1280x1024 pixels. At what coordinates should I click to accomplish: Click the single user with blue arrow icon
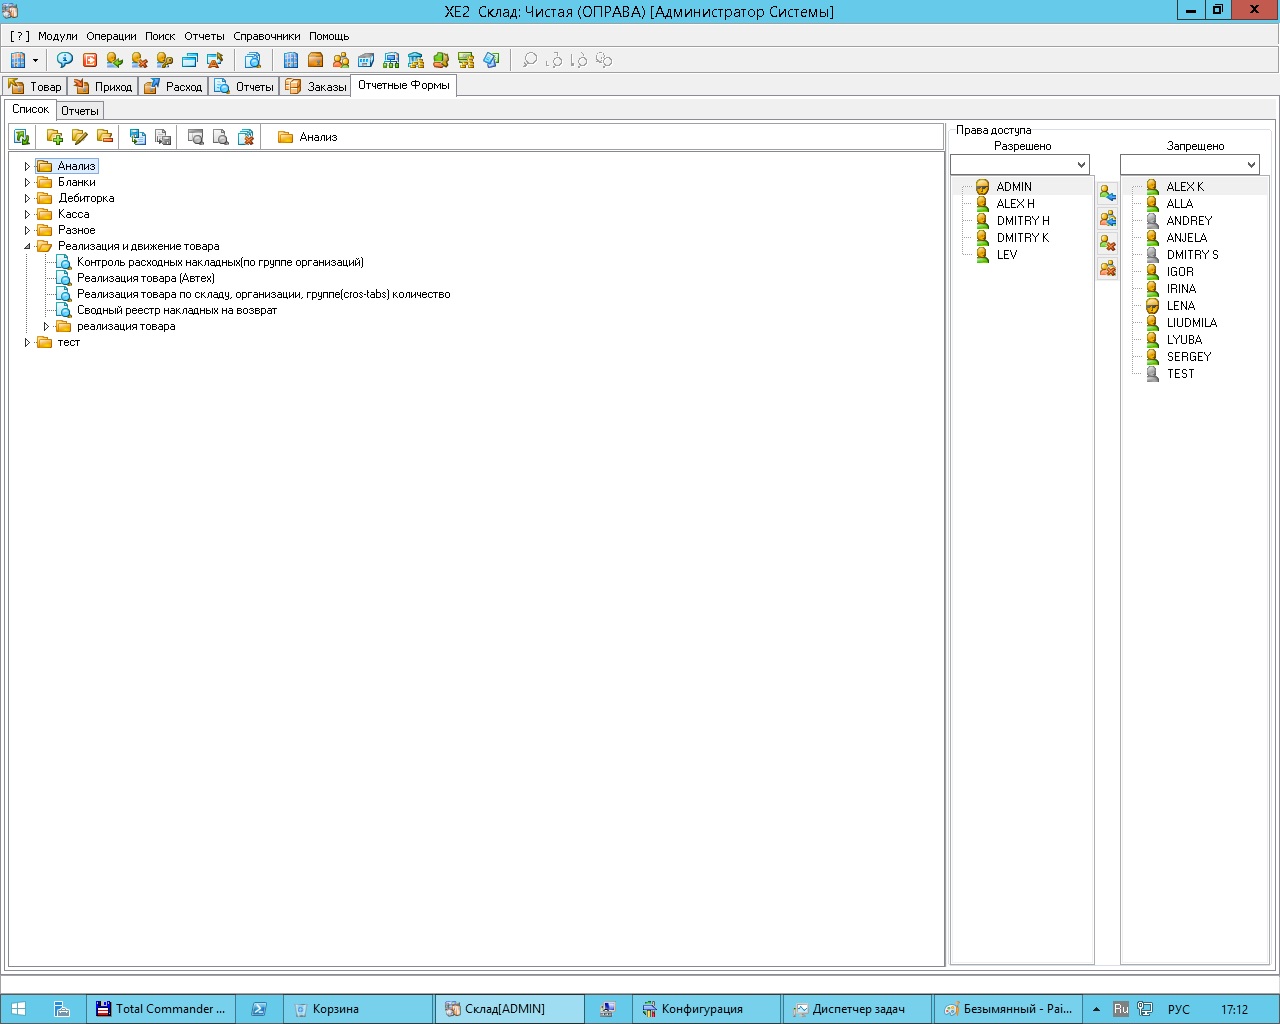pos(1107,193)
